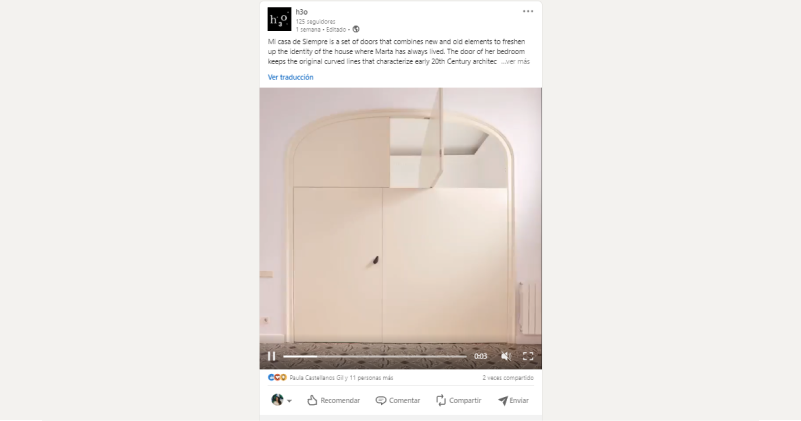Click the 'Ver traducción' link
Screen dimensions: 801x421
click(x=291, y=77)
